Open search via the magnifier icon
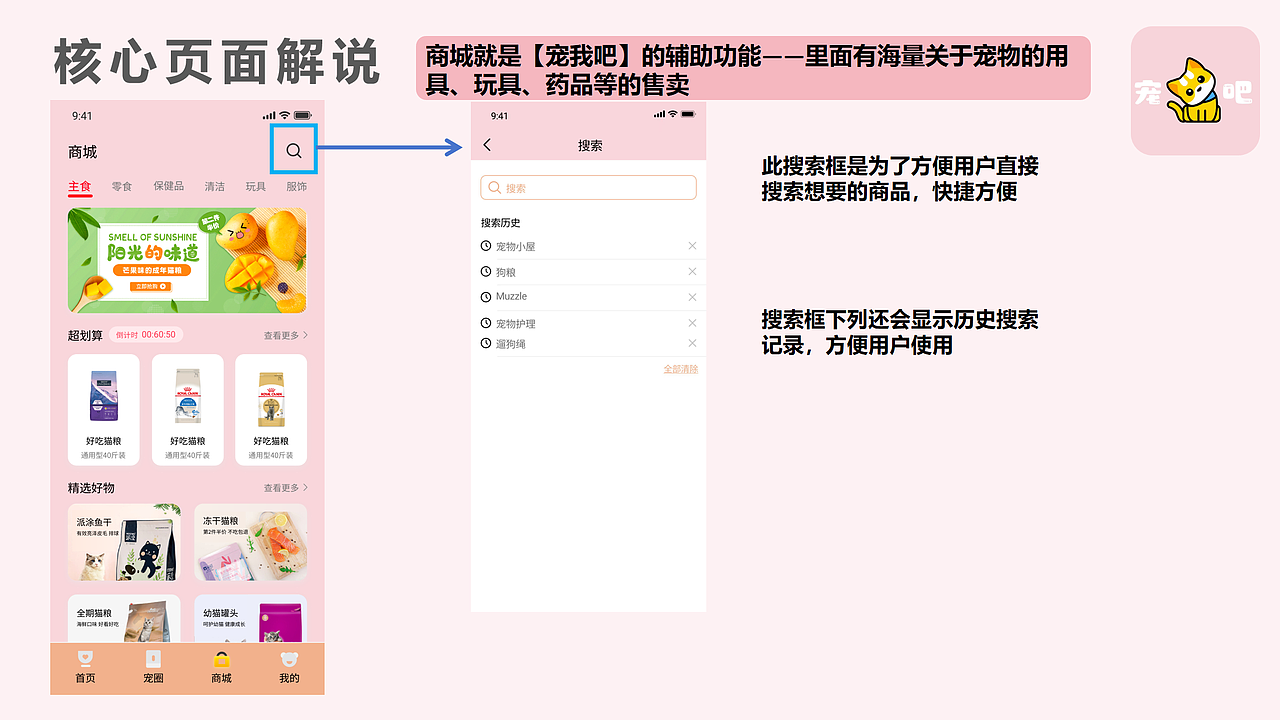Image resolution: width=1280 pixels, height=720 pixels. tap(293, 151)
